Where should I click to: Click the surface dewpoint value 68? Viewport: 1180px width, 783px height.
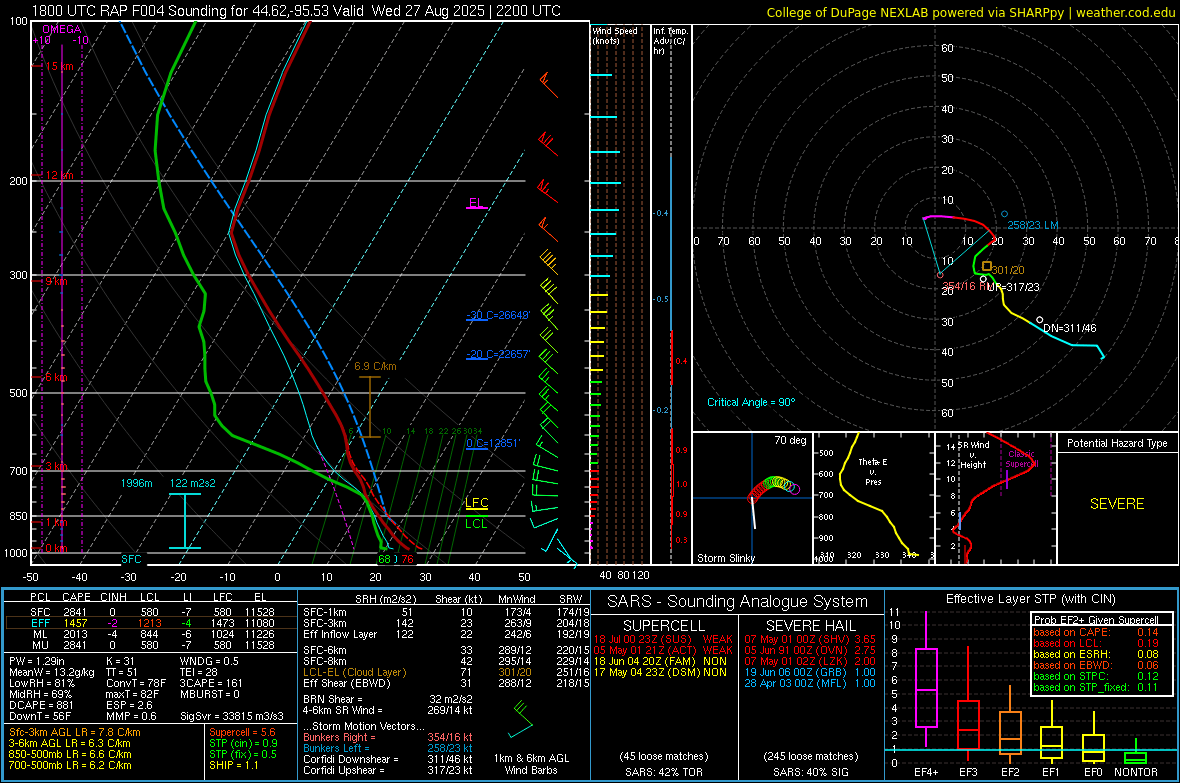385,559
